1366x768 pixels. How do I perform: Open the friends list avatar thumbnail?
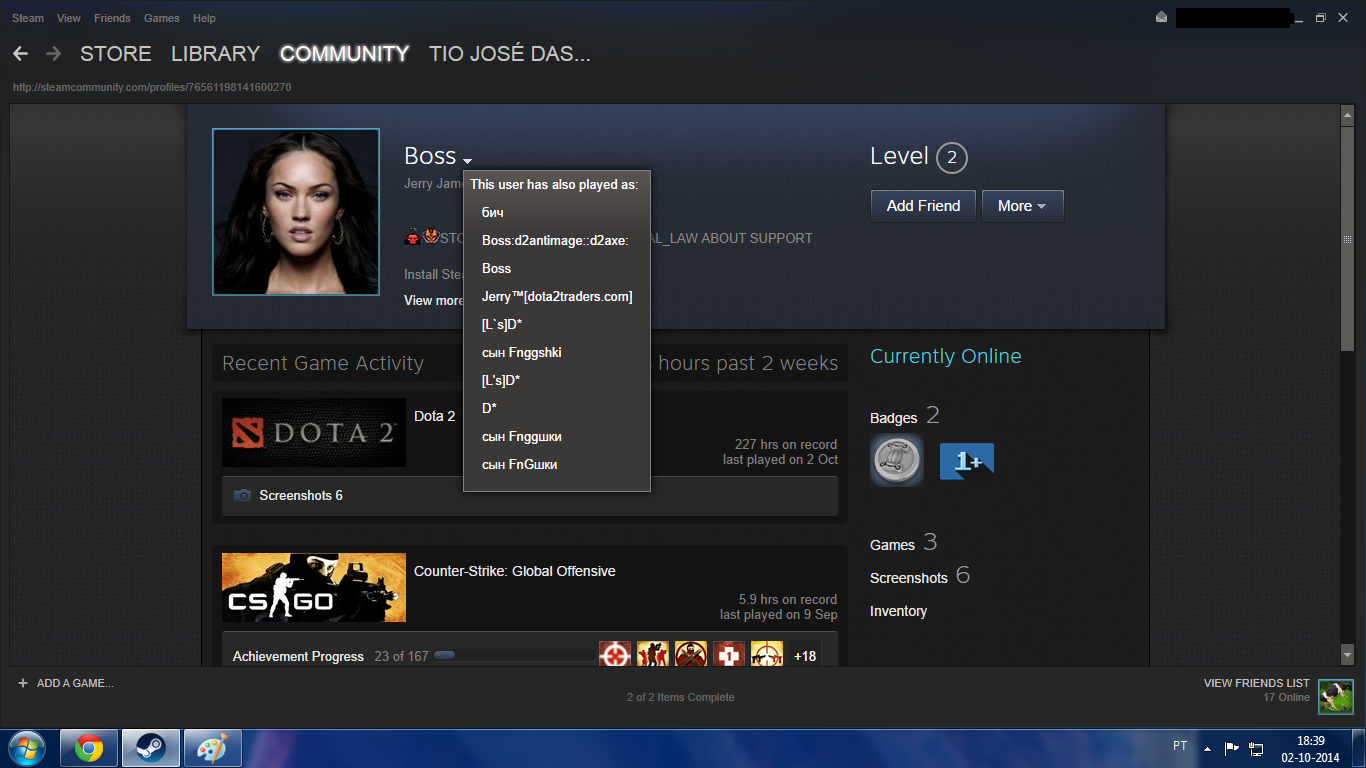(x=1335, y=696)
